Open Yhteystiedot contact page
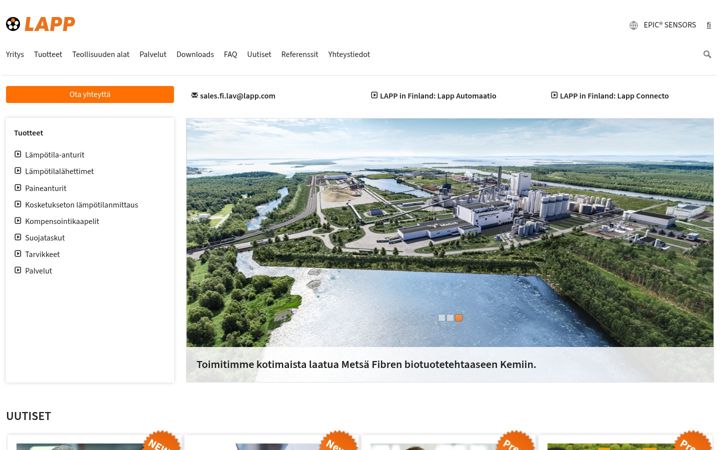The height and width of the screenshot is (450, 720). click(349, 54)
